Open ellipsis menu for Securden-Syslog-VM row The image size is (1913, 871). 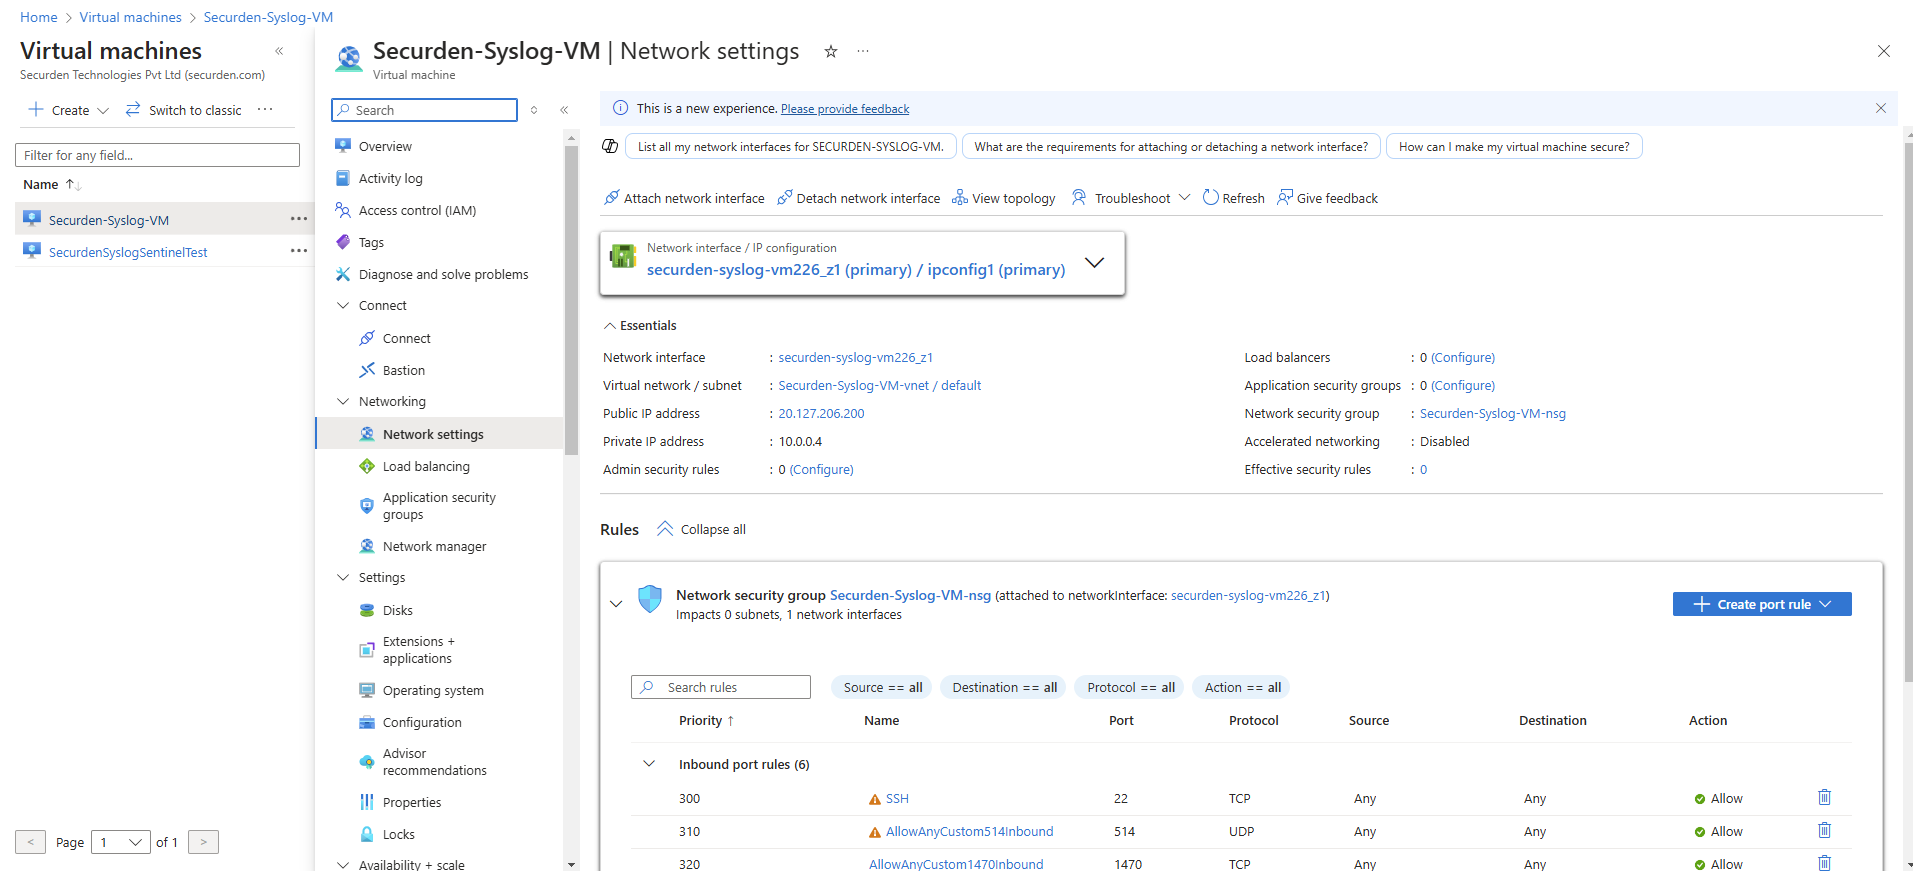(x=299, y=219)
